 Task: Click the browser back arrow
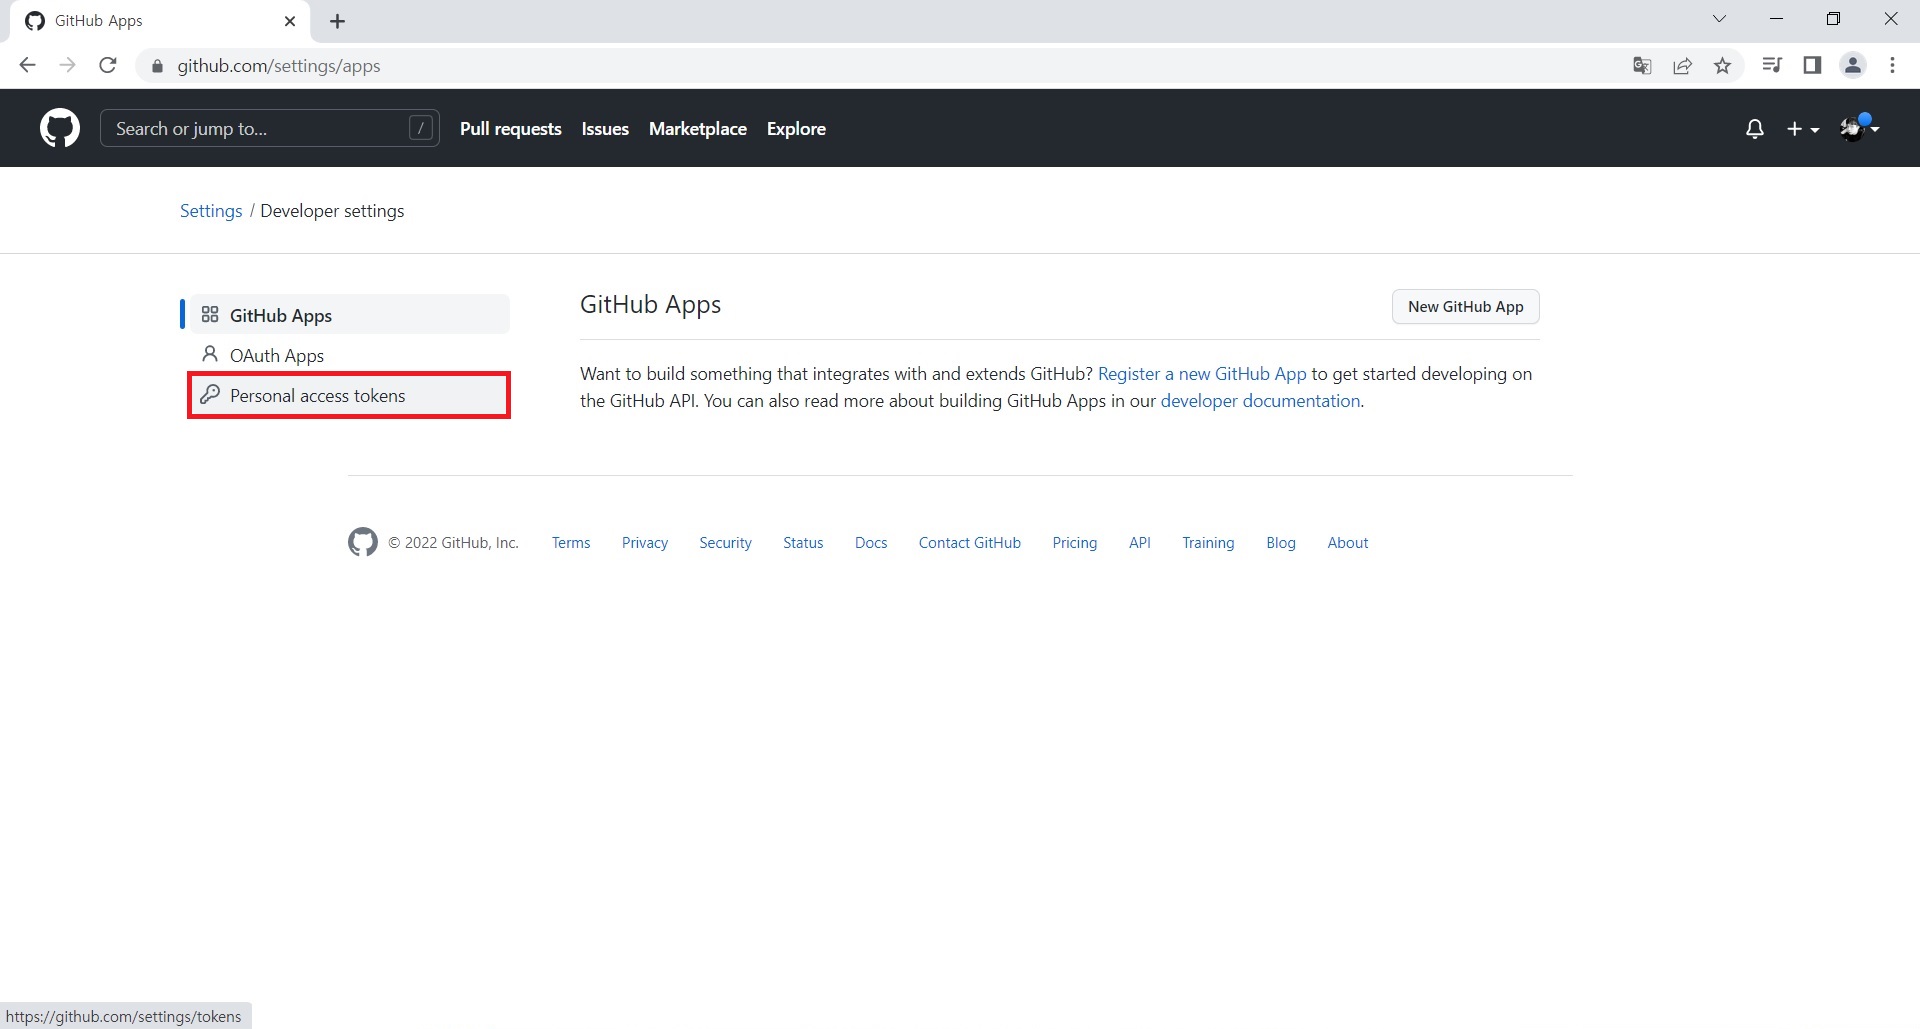click(27, 66)
